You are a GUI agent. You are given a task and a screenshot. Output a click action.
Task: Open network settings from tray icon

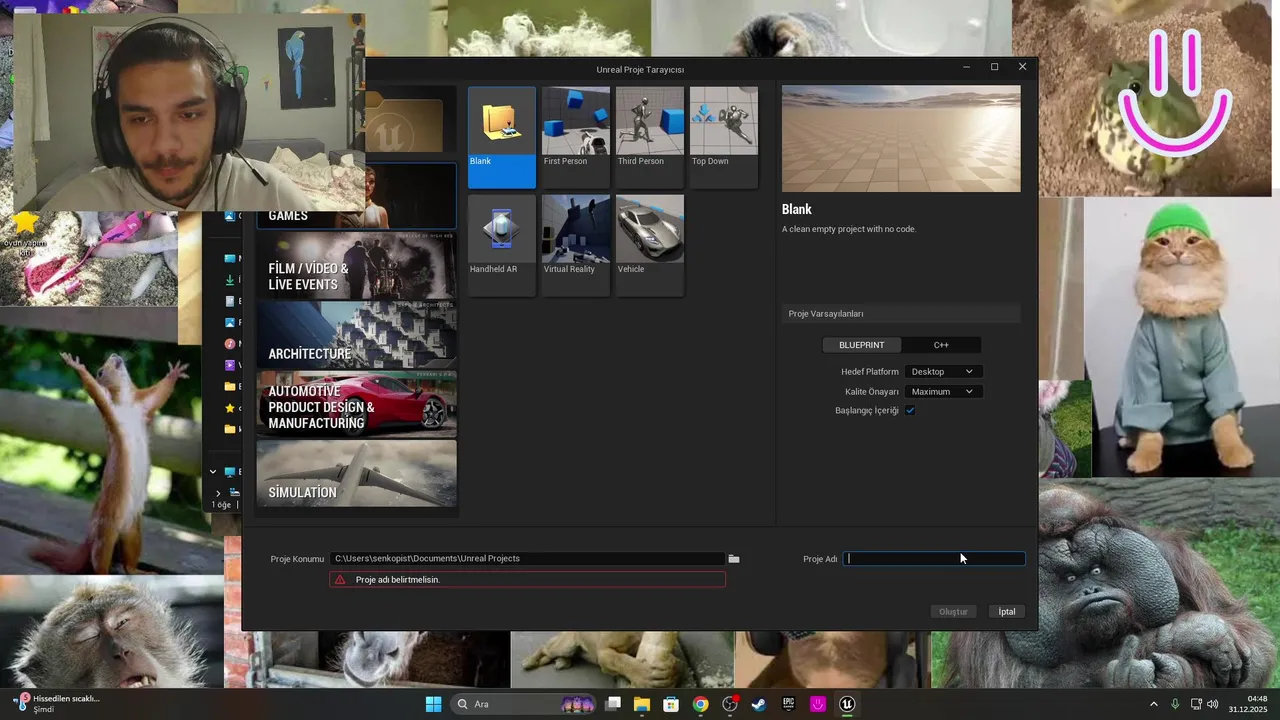[x=1196, y=704]
